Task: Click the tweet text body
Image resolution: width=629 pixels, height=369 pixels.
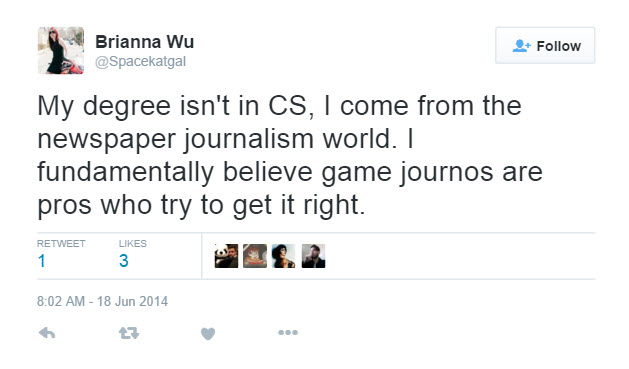Action: (x=290, y=156)
